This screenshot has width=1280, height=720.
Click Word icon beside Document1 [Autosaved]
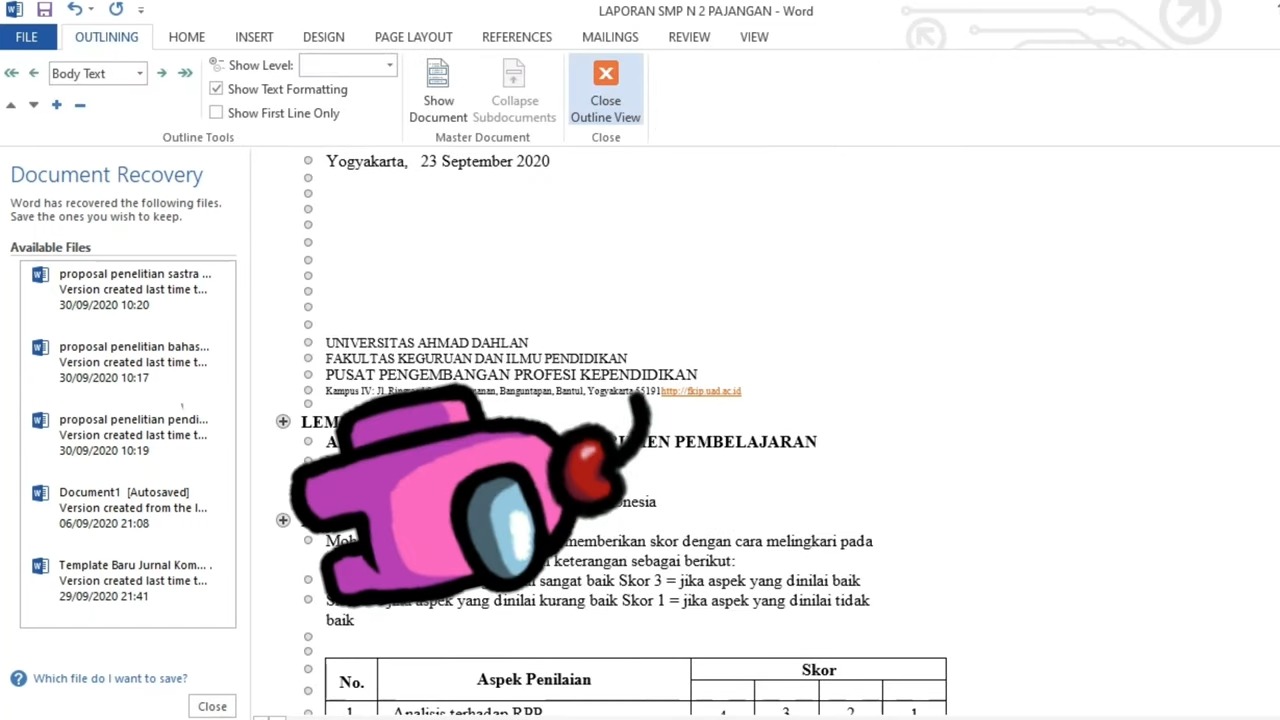click(x=40, y=493)
